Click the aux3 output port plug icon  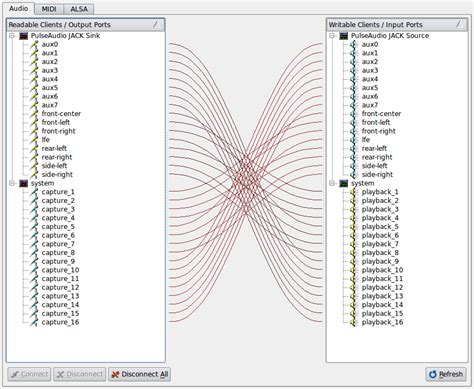34,70
